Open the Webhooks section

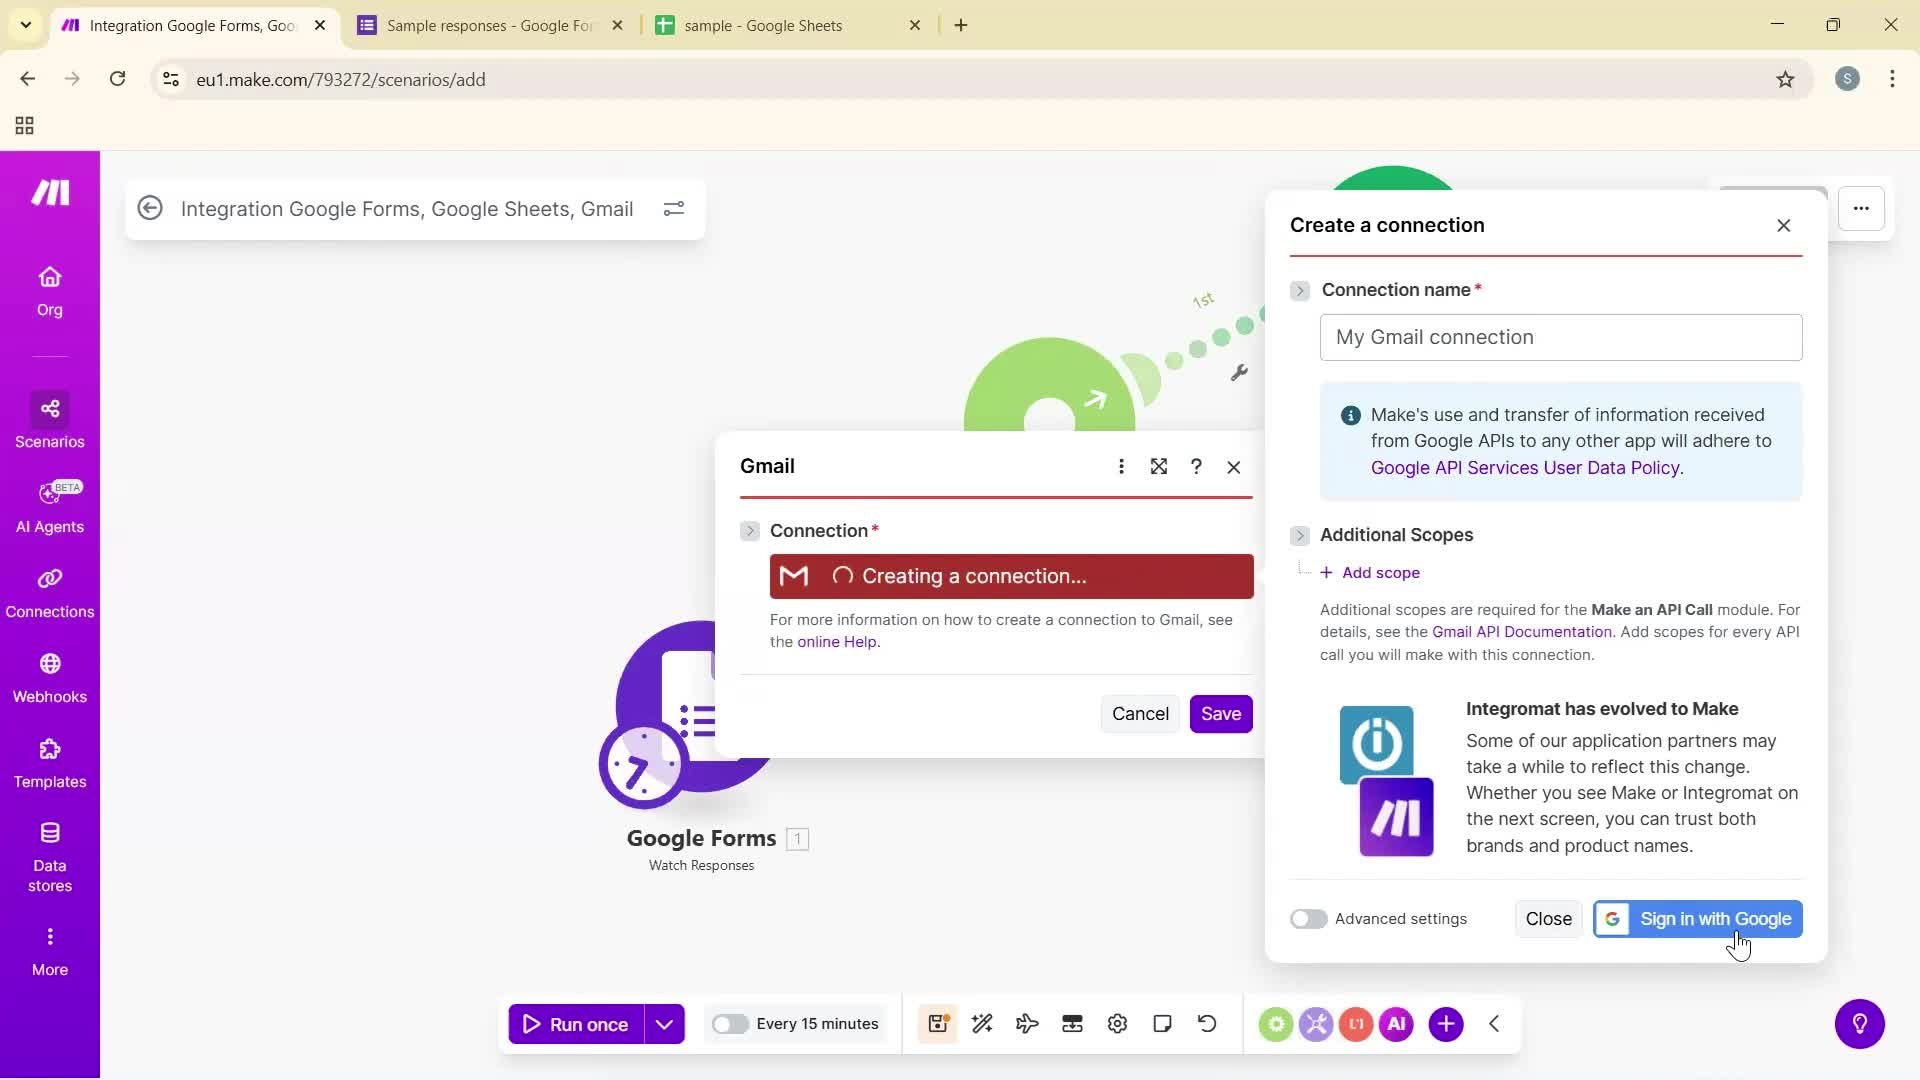pyautogui.click(x=49, y=676)
